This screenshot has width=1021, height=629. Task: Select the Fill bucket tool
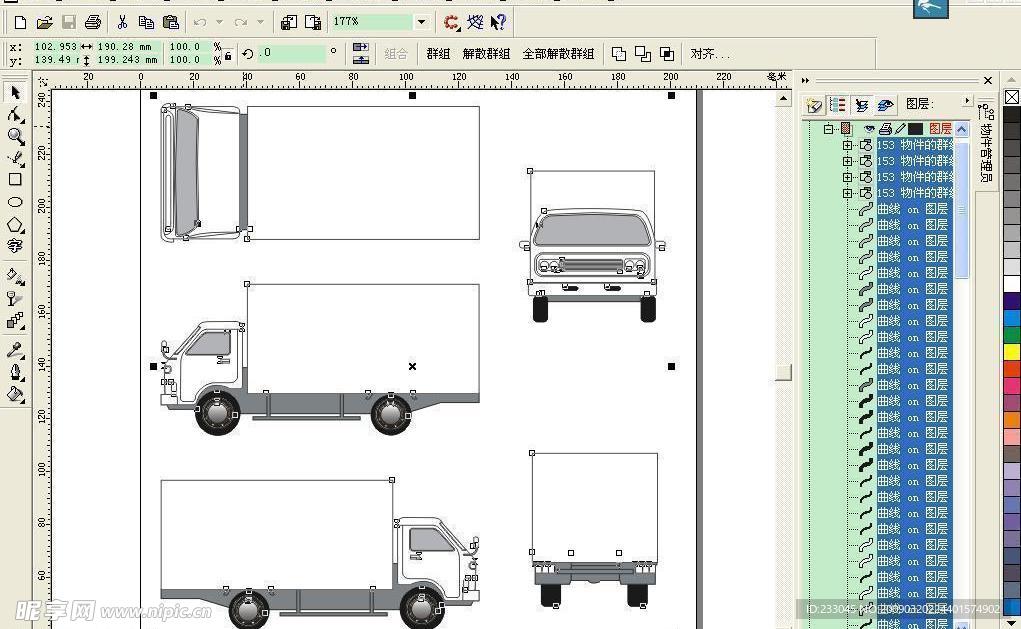point(15,395)
